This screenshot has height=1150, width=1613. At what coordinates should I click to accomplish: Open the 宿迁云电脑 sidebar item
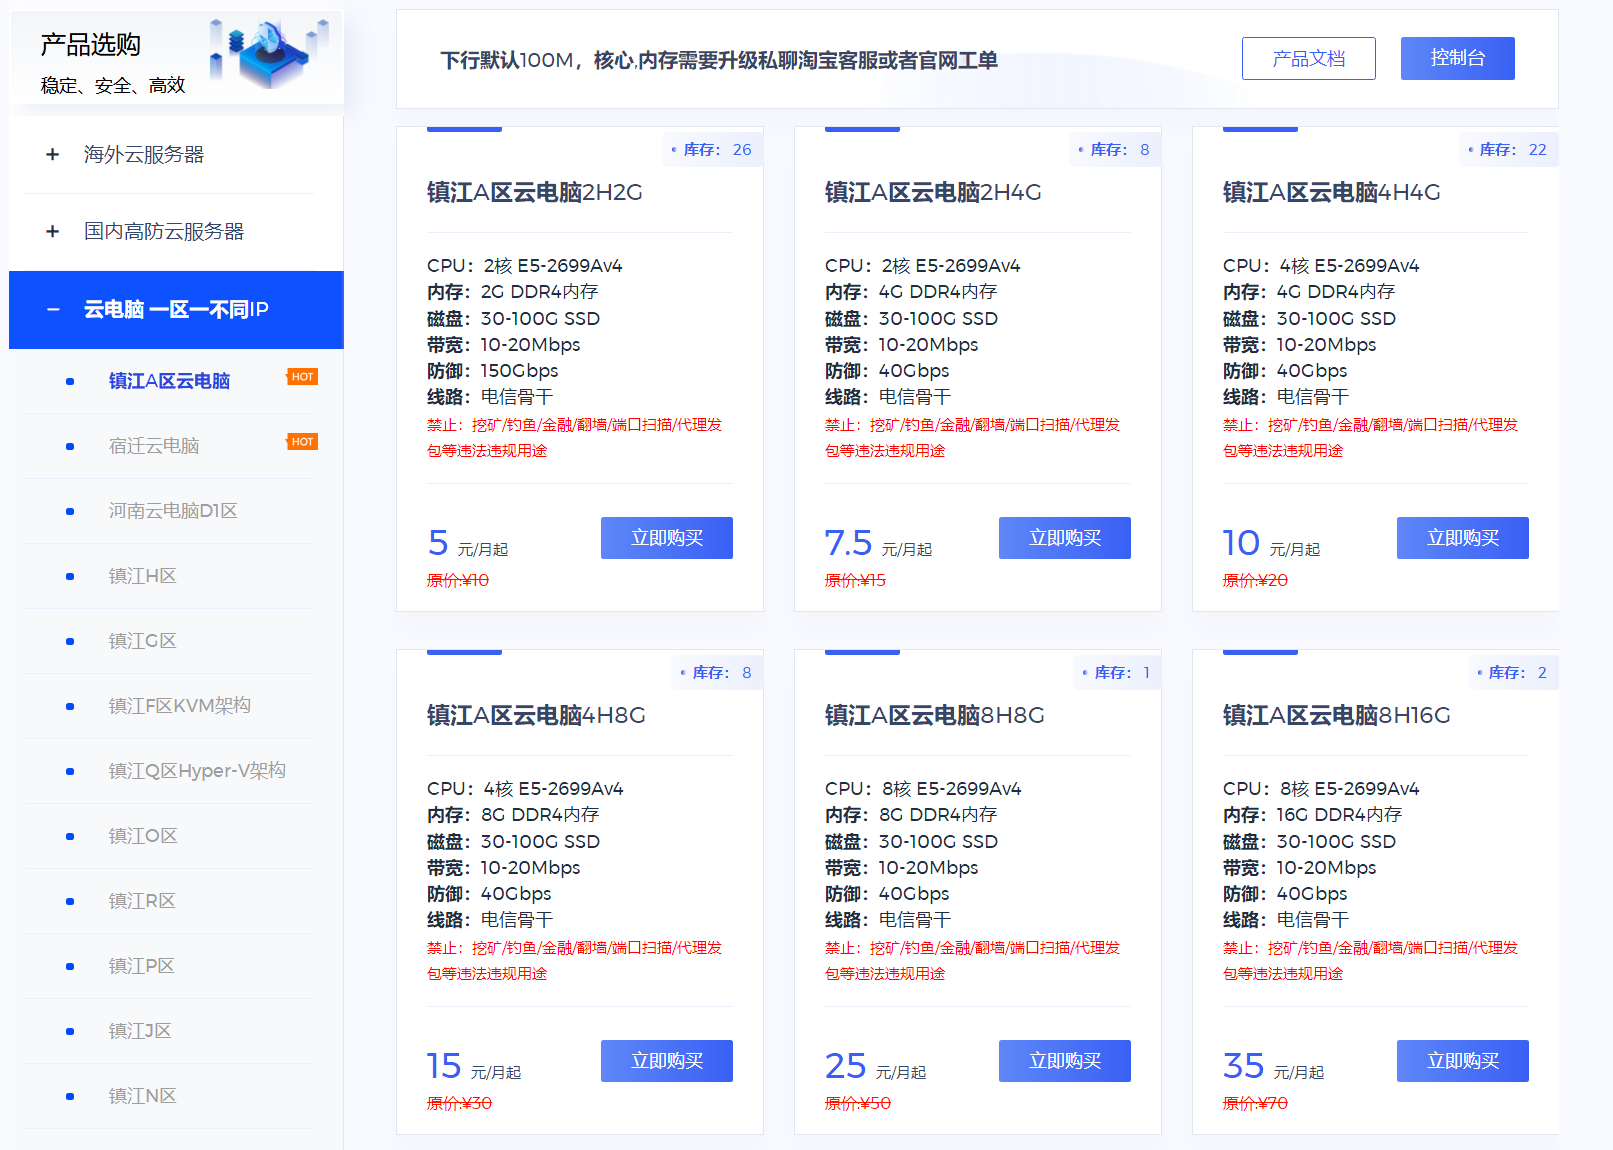[154, 446]
